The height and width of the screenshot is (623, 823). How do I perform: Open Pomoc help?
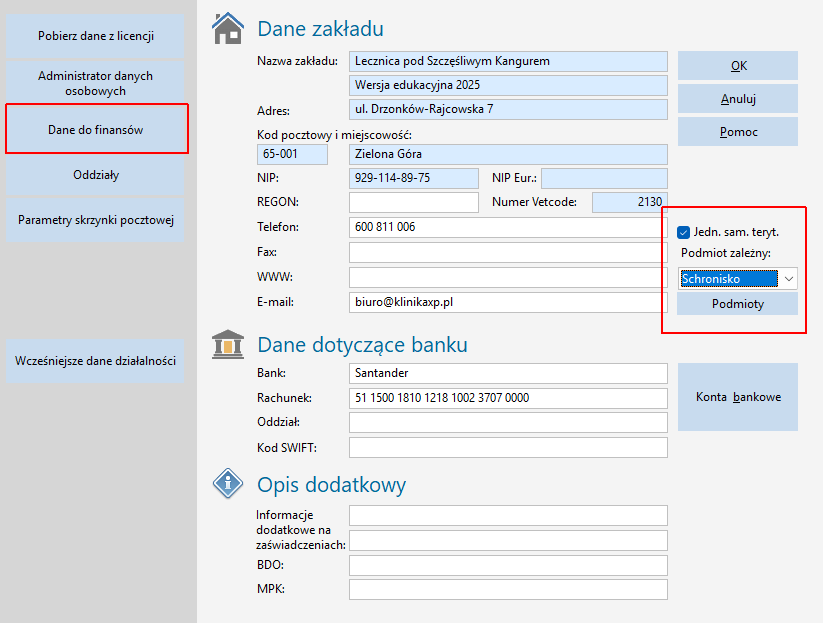(738, 132)
